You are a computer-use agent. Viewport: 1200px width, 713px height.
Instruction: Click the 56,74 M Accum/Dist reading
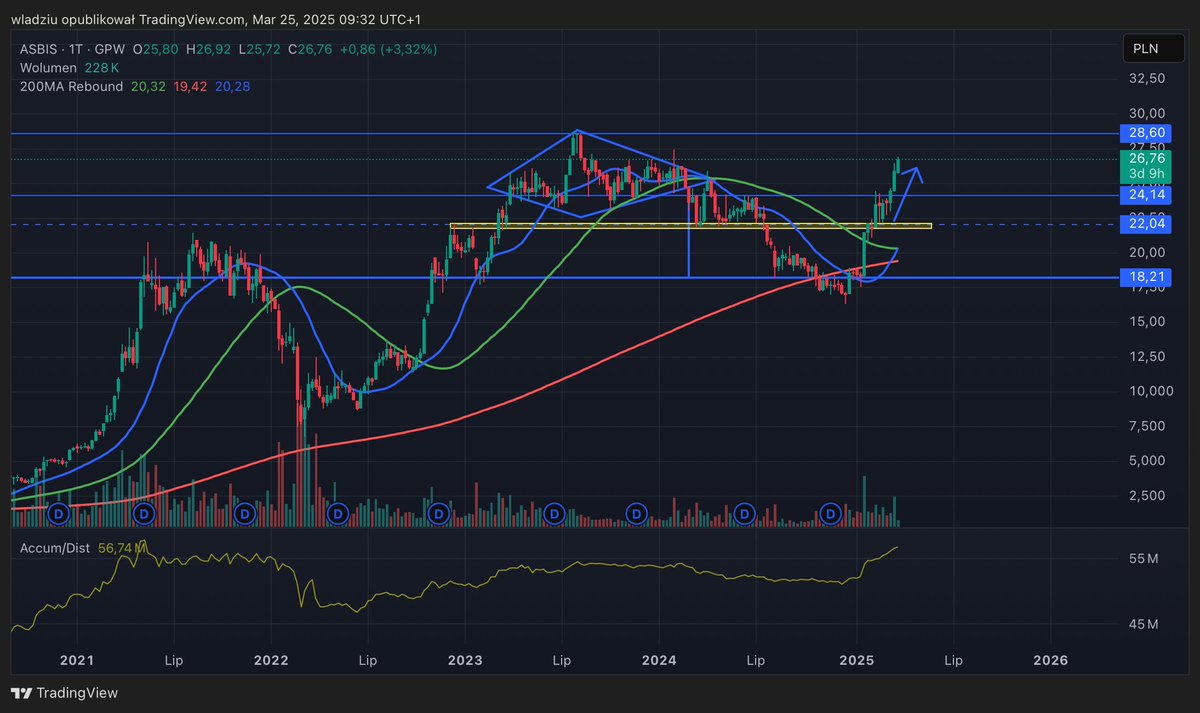click(x=123, y=548)
